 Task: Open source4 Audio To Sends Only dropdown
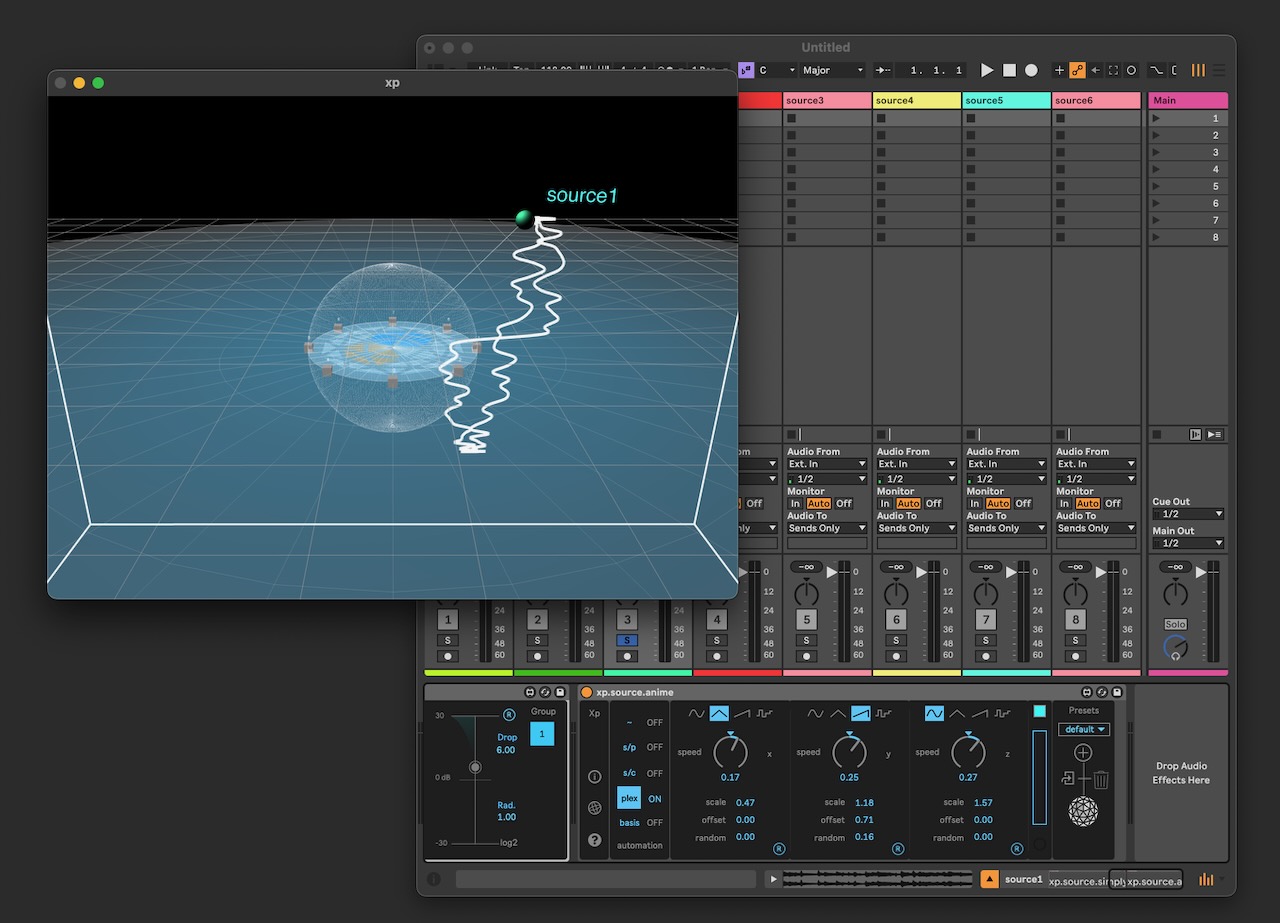click(916, 528)
